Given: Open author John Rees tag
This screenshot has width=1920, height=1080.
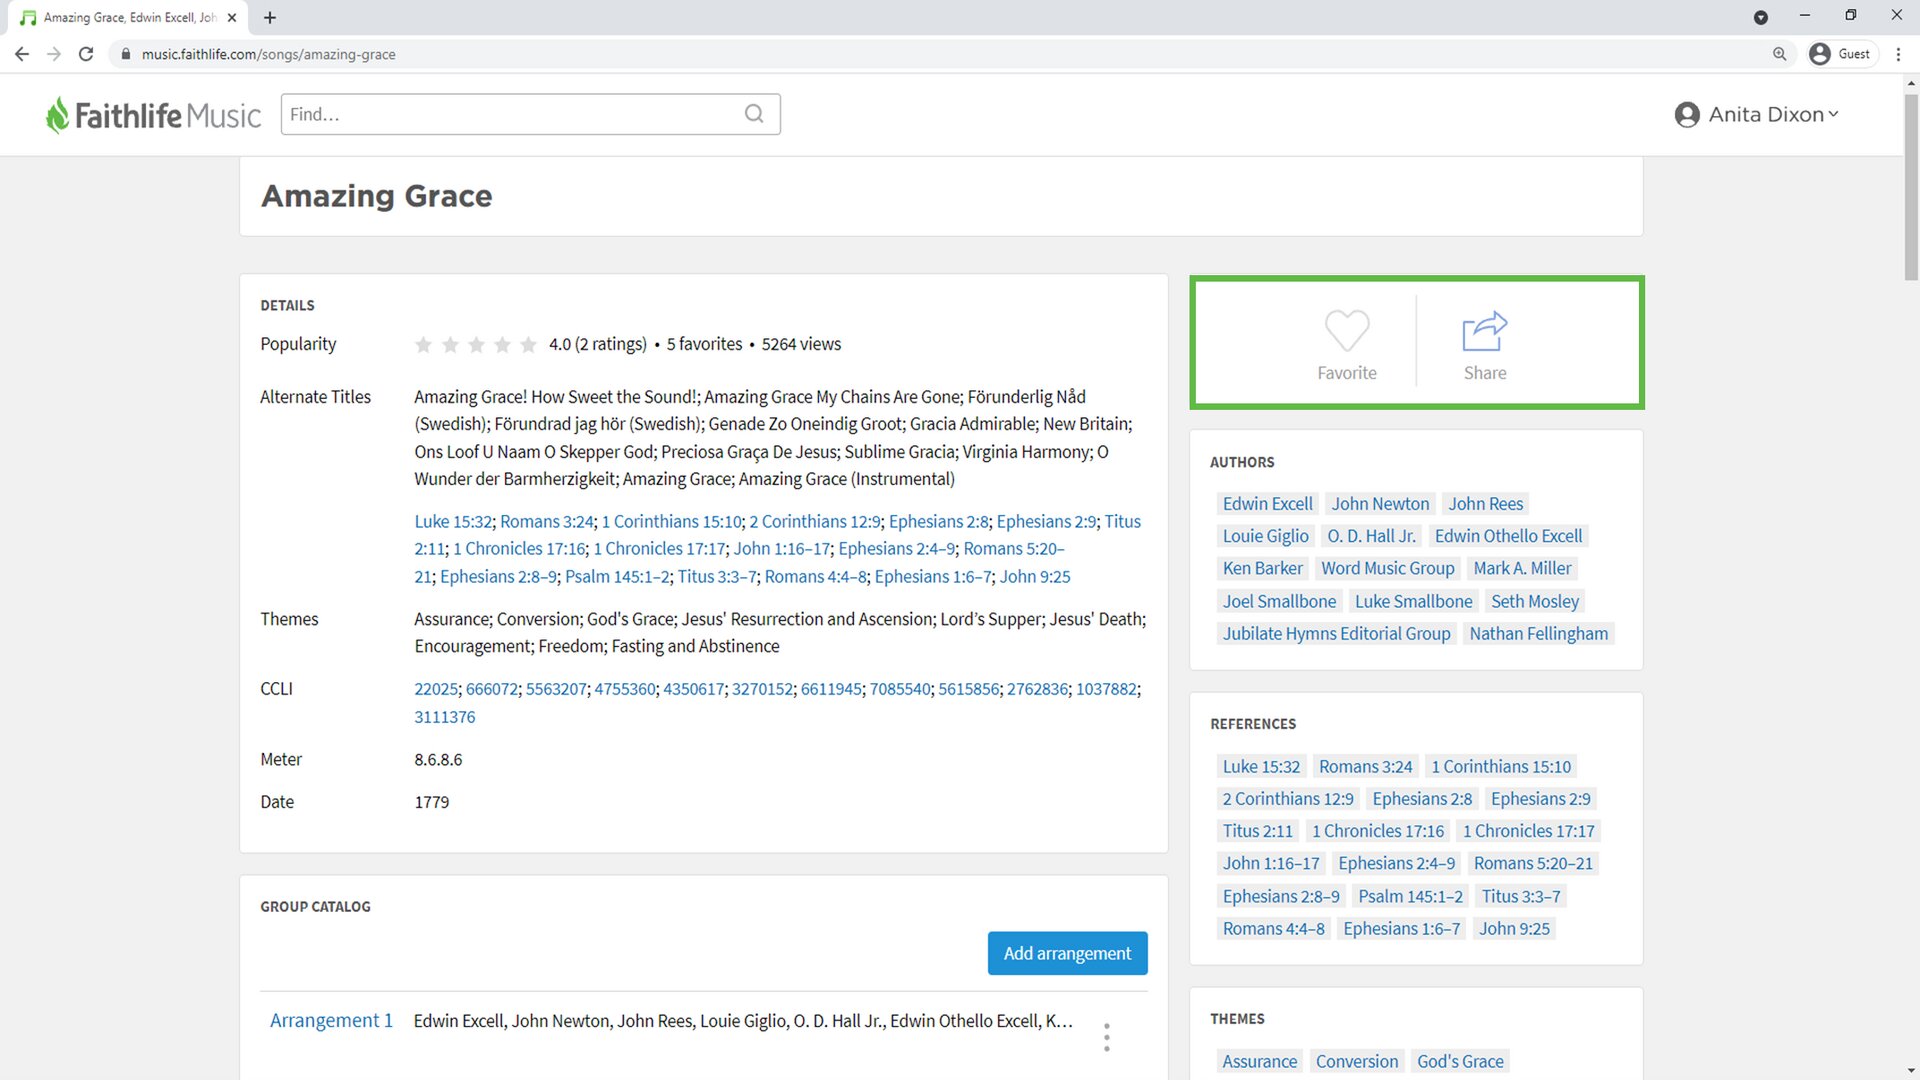Looking at the screenshot, I should [1485, 504].
